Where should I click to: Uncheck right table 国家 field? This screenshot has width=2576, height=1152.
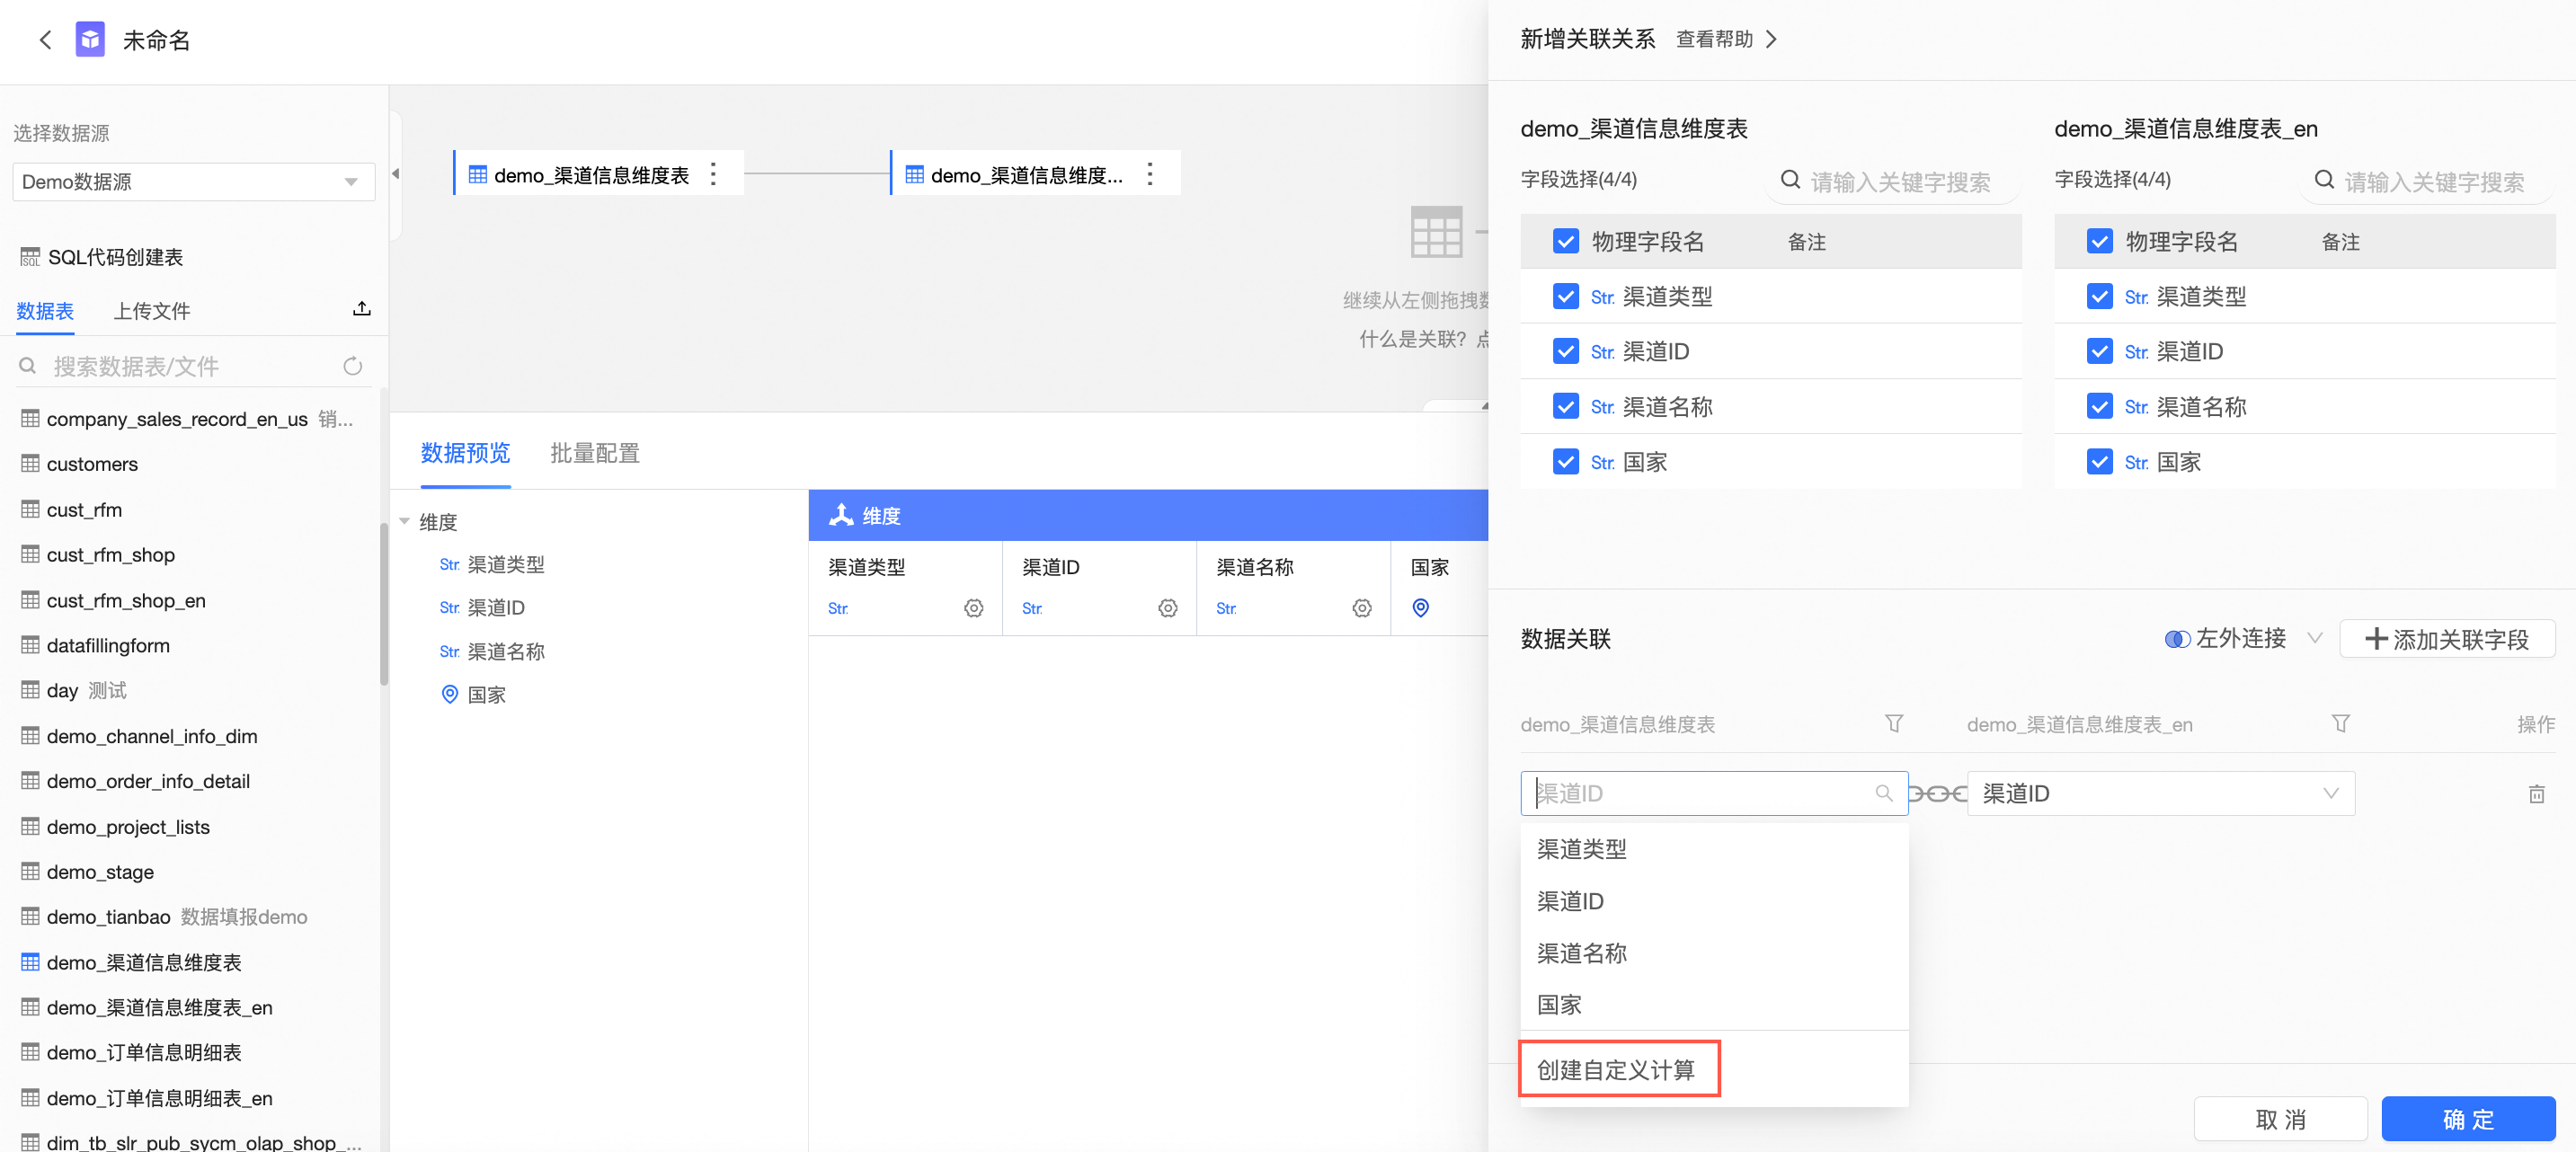coord(2100,462)
